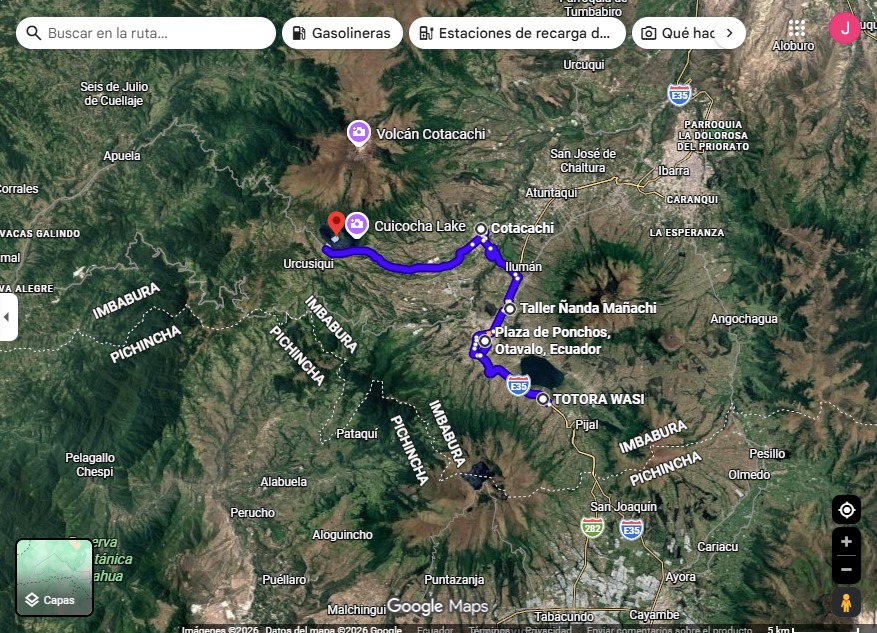877x633 pixels.
Task: Select Volcán Cotacachi photo marker
Action: tap(358, 133)
